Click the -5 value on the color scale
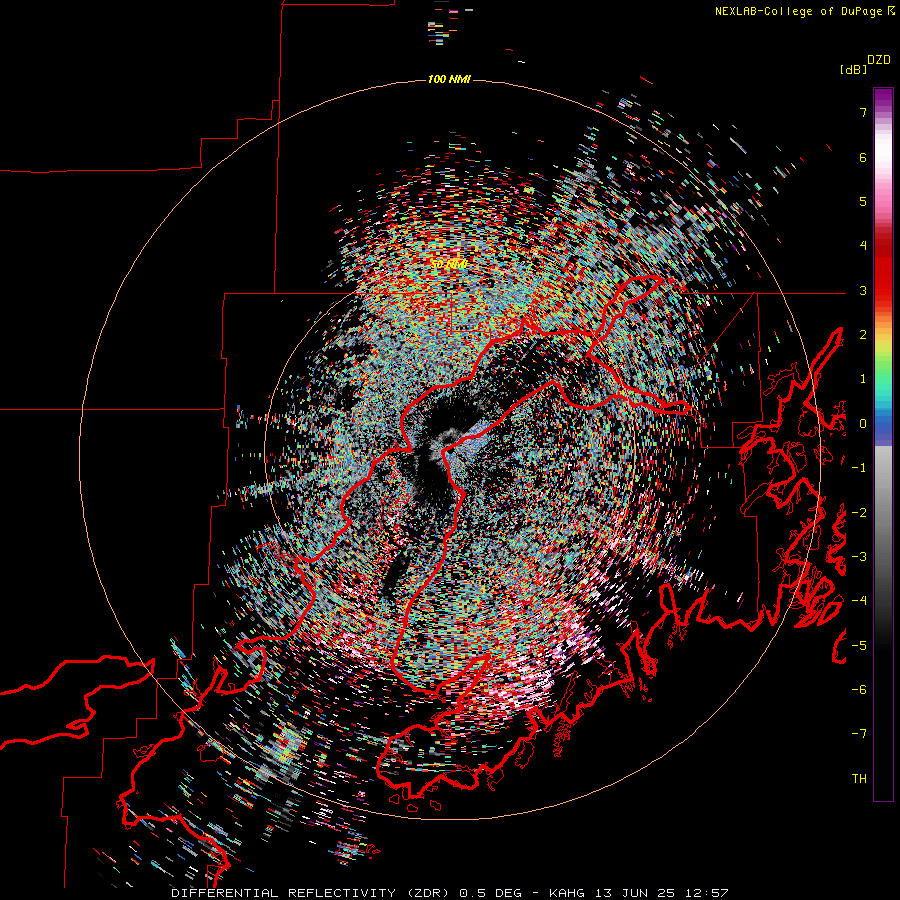 point(859,646)
